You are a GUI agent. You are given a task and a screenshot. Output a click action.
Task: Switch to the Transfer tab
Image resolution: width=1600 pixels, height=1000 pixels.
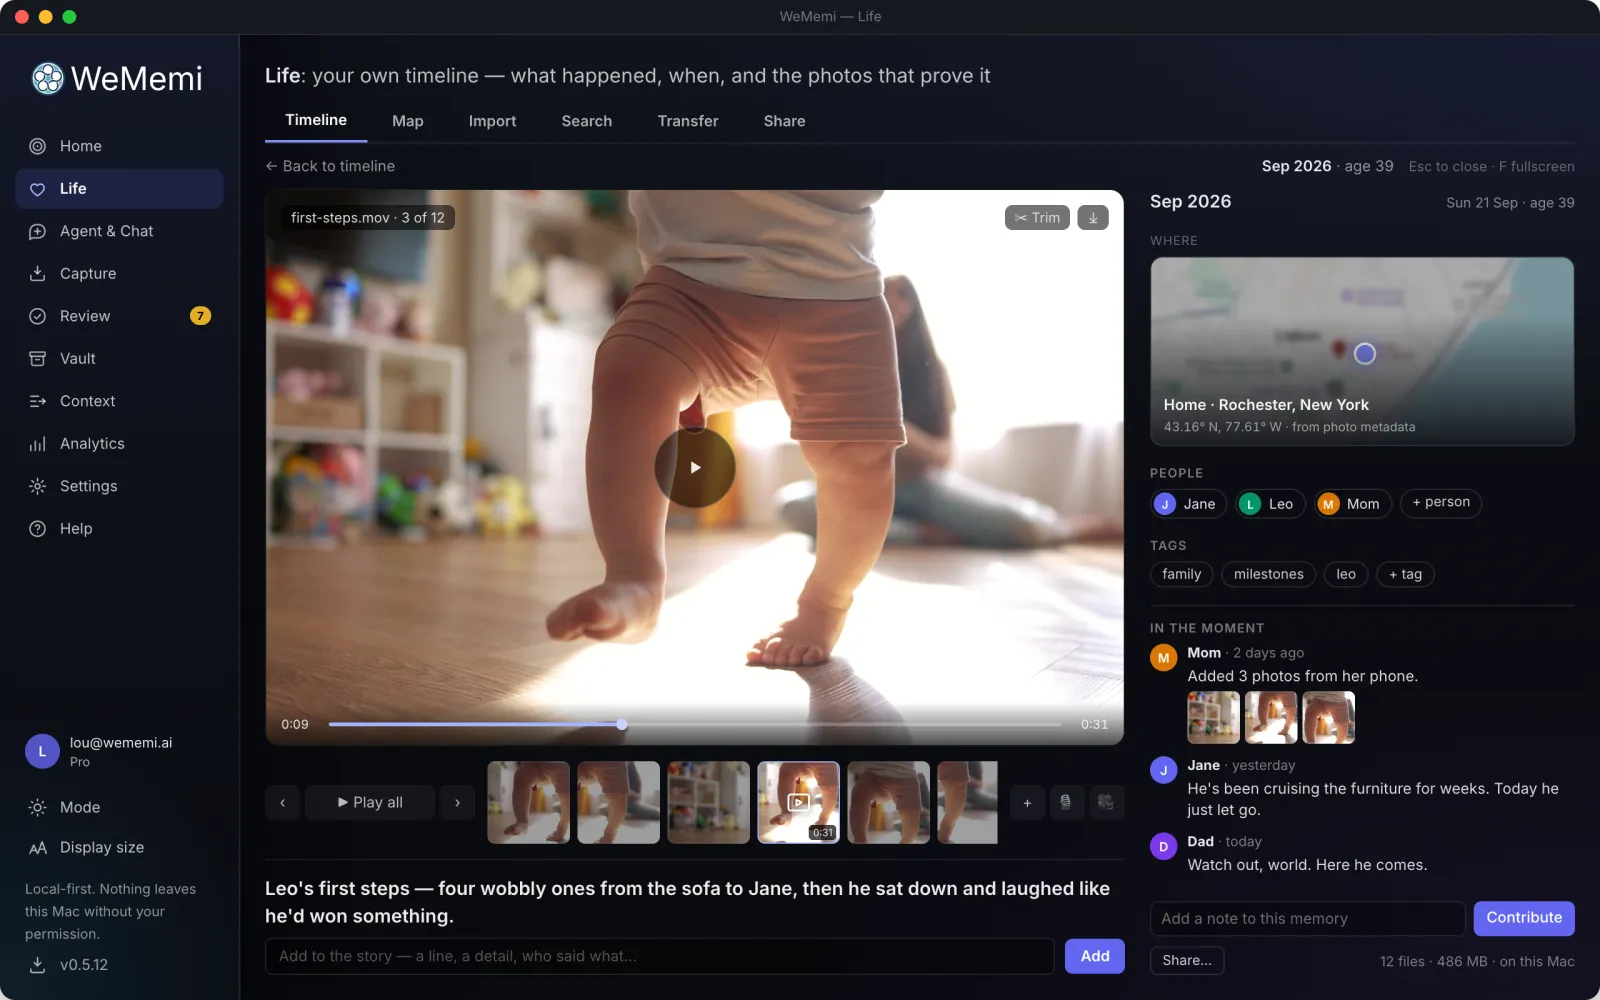pyautogui.click(x=688, y=121)
